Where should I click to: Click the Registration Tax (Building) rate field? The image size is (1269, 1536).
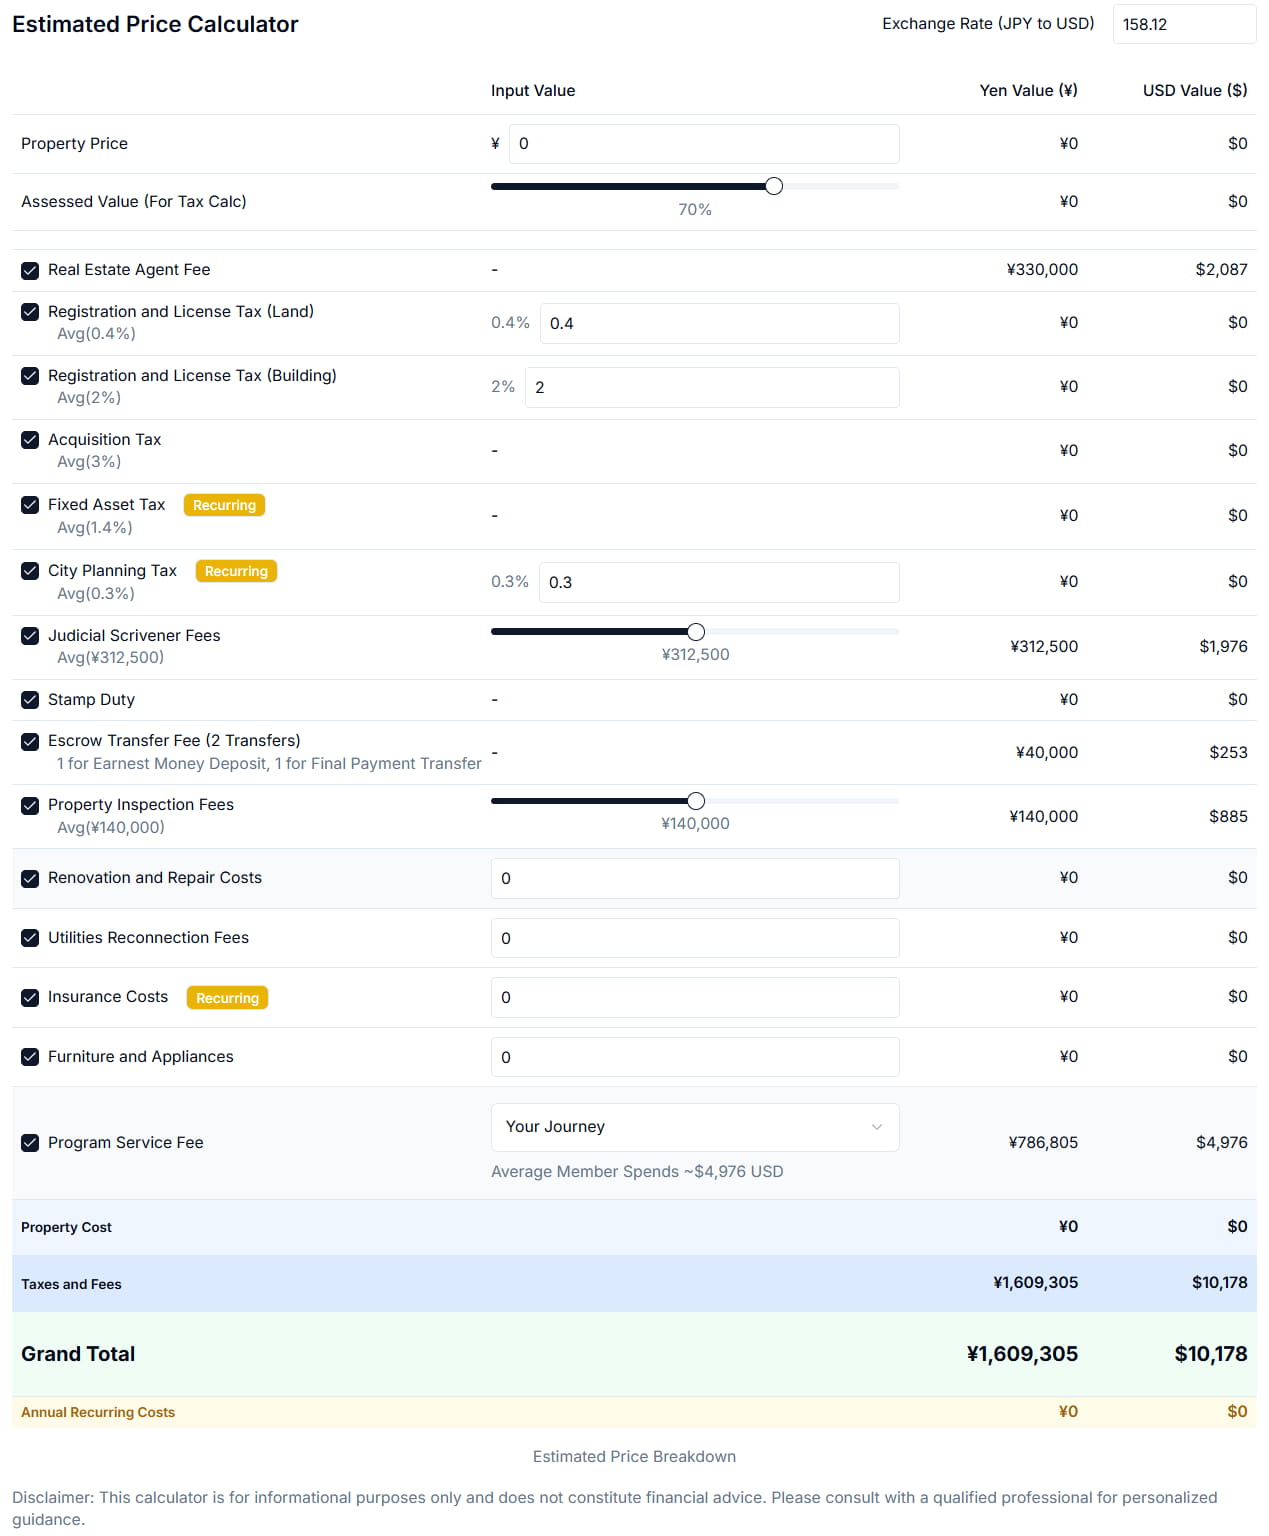(711, 387)
